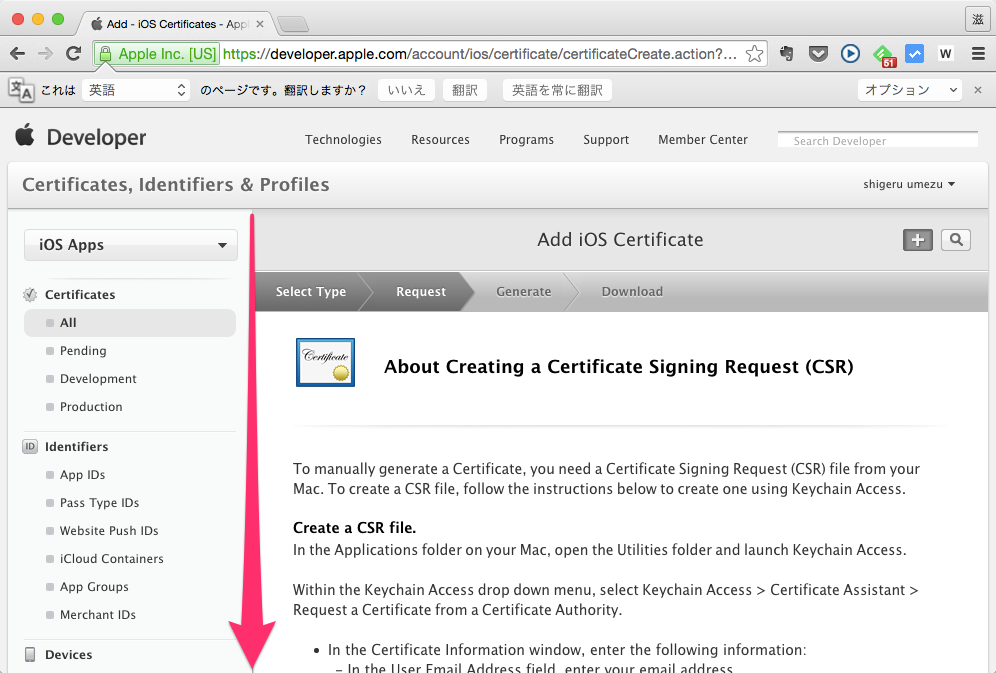
Task: Open the Programs menu
Action: coord(527,140)
